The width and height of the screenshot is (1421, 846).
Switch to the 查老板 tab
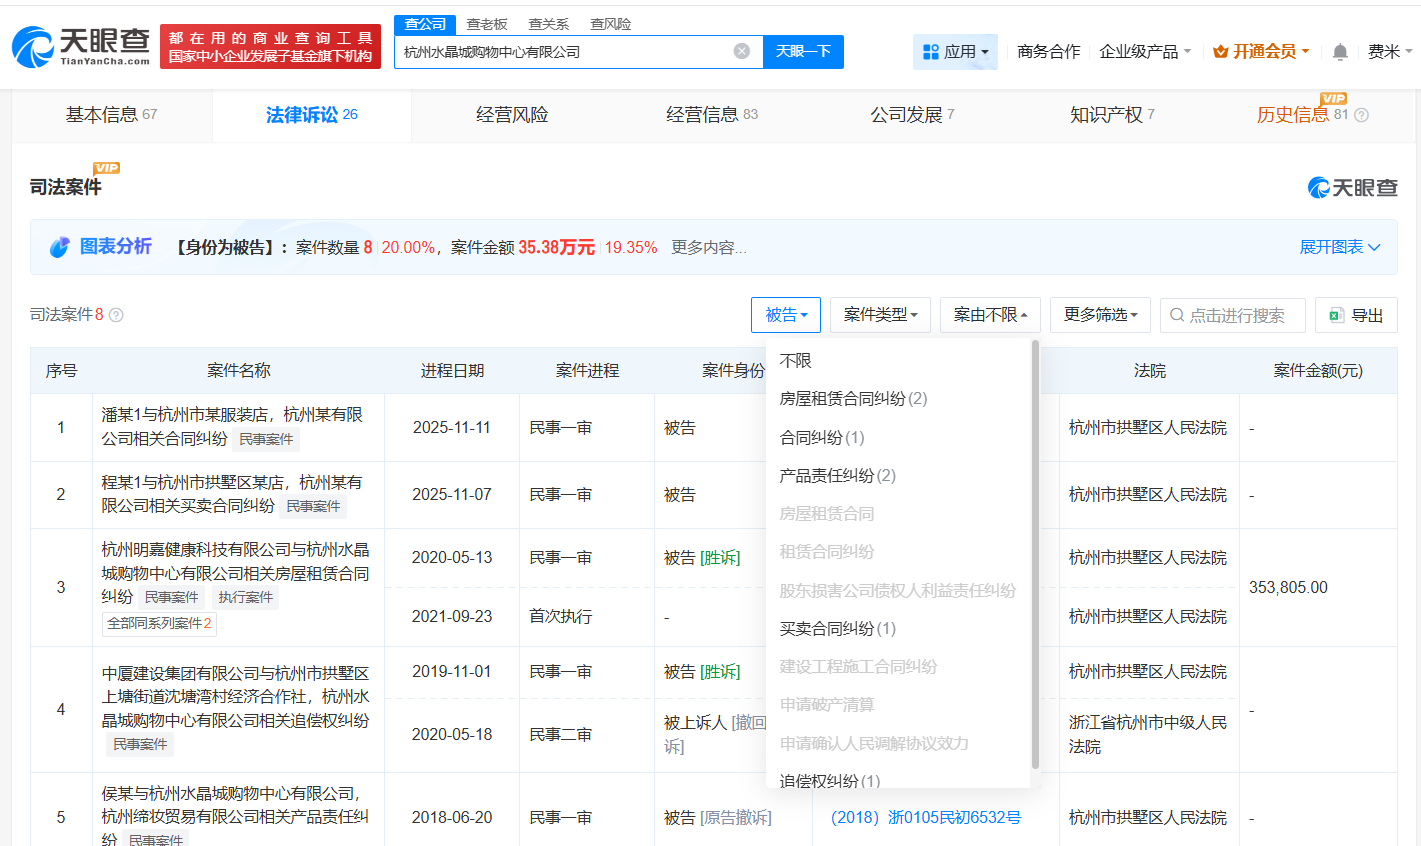[x=487, y=24]
